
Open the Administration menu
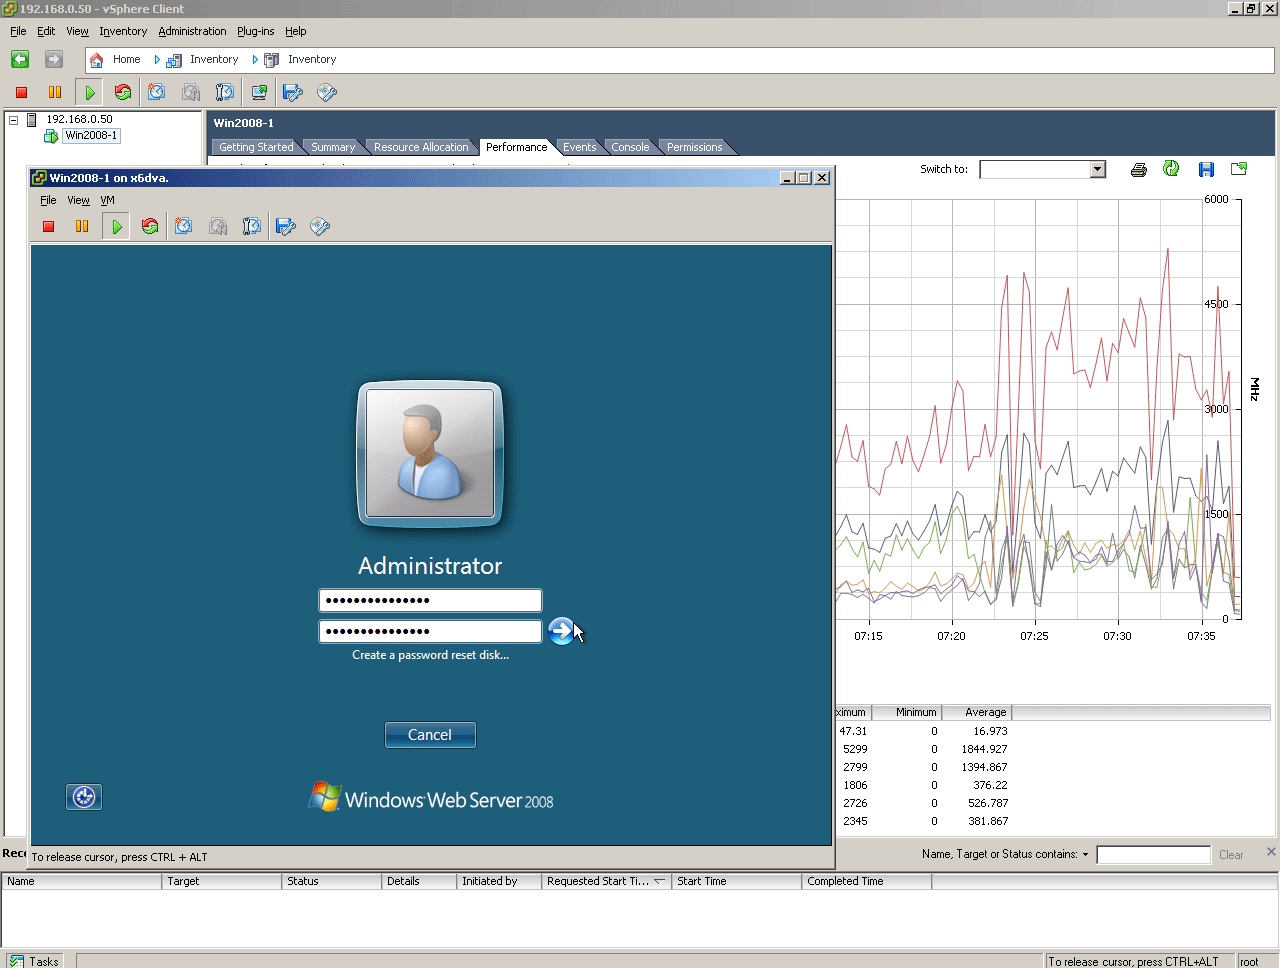(192, 31)
